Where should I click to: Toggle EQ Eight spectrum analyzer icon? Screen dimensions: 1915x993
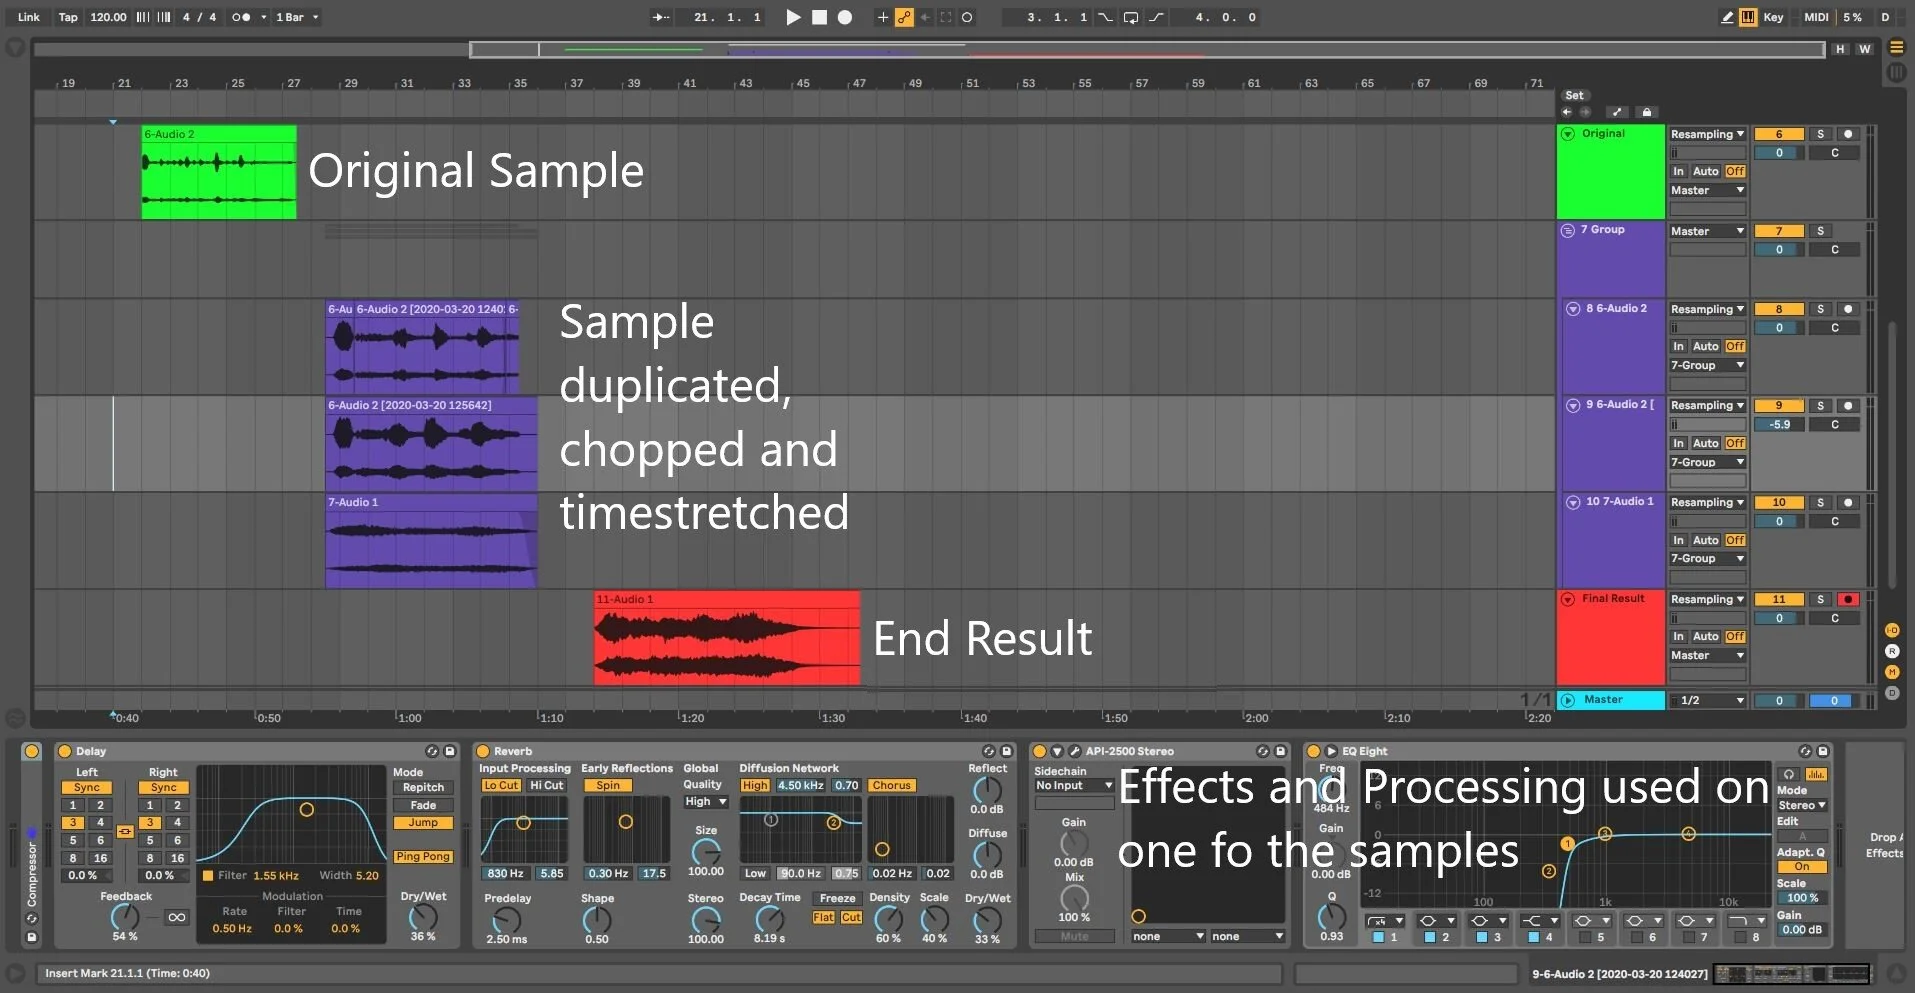point(1816,774)
